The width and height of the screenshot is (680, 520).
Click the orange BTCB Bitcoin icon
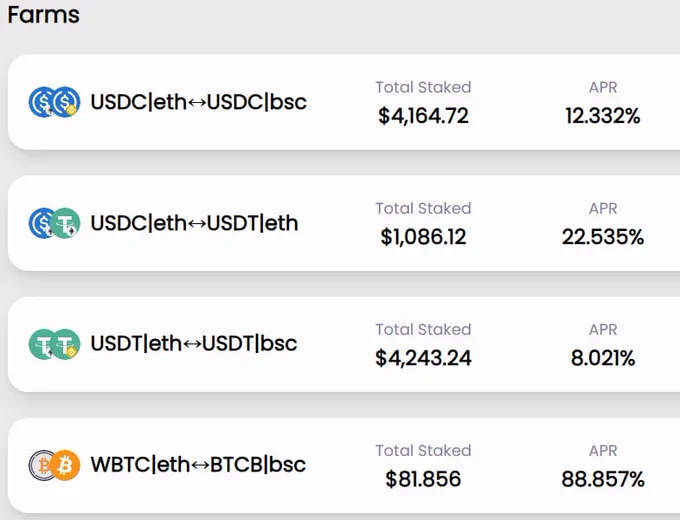tap(65, 465)
